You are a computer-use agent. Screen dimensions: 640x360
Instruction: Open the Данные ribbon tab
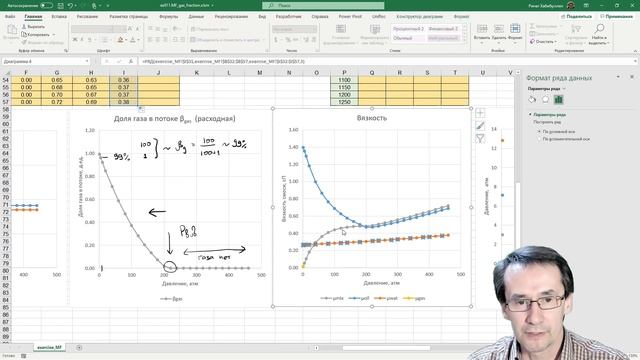[196, 16]
